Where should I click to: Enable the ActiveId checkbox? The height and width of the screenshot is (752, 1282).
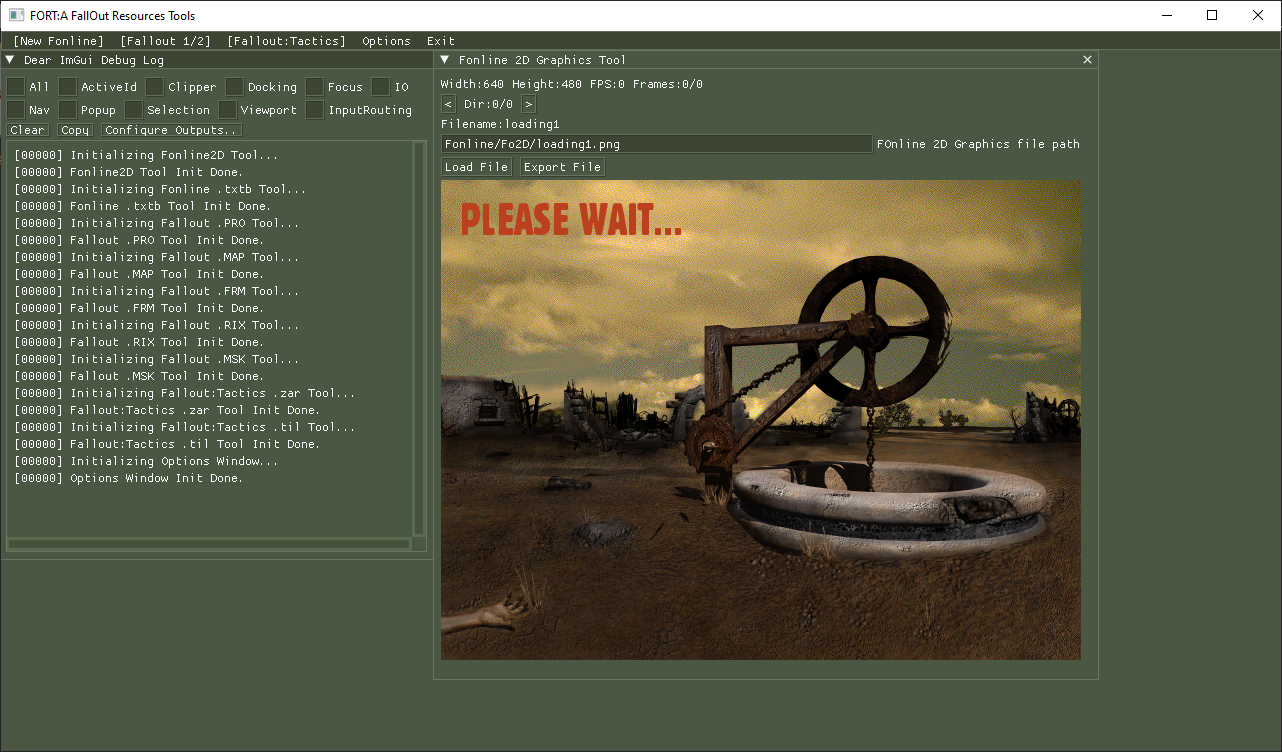click(67, 87)
